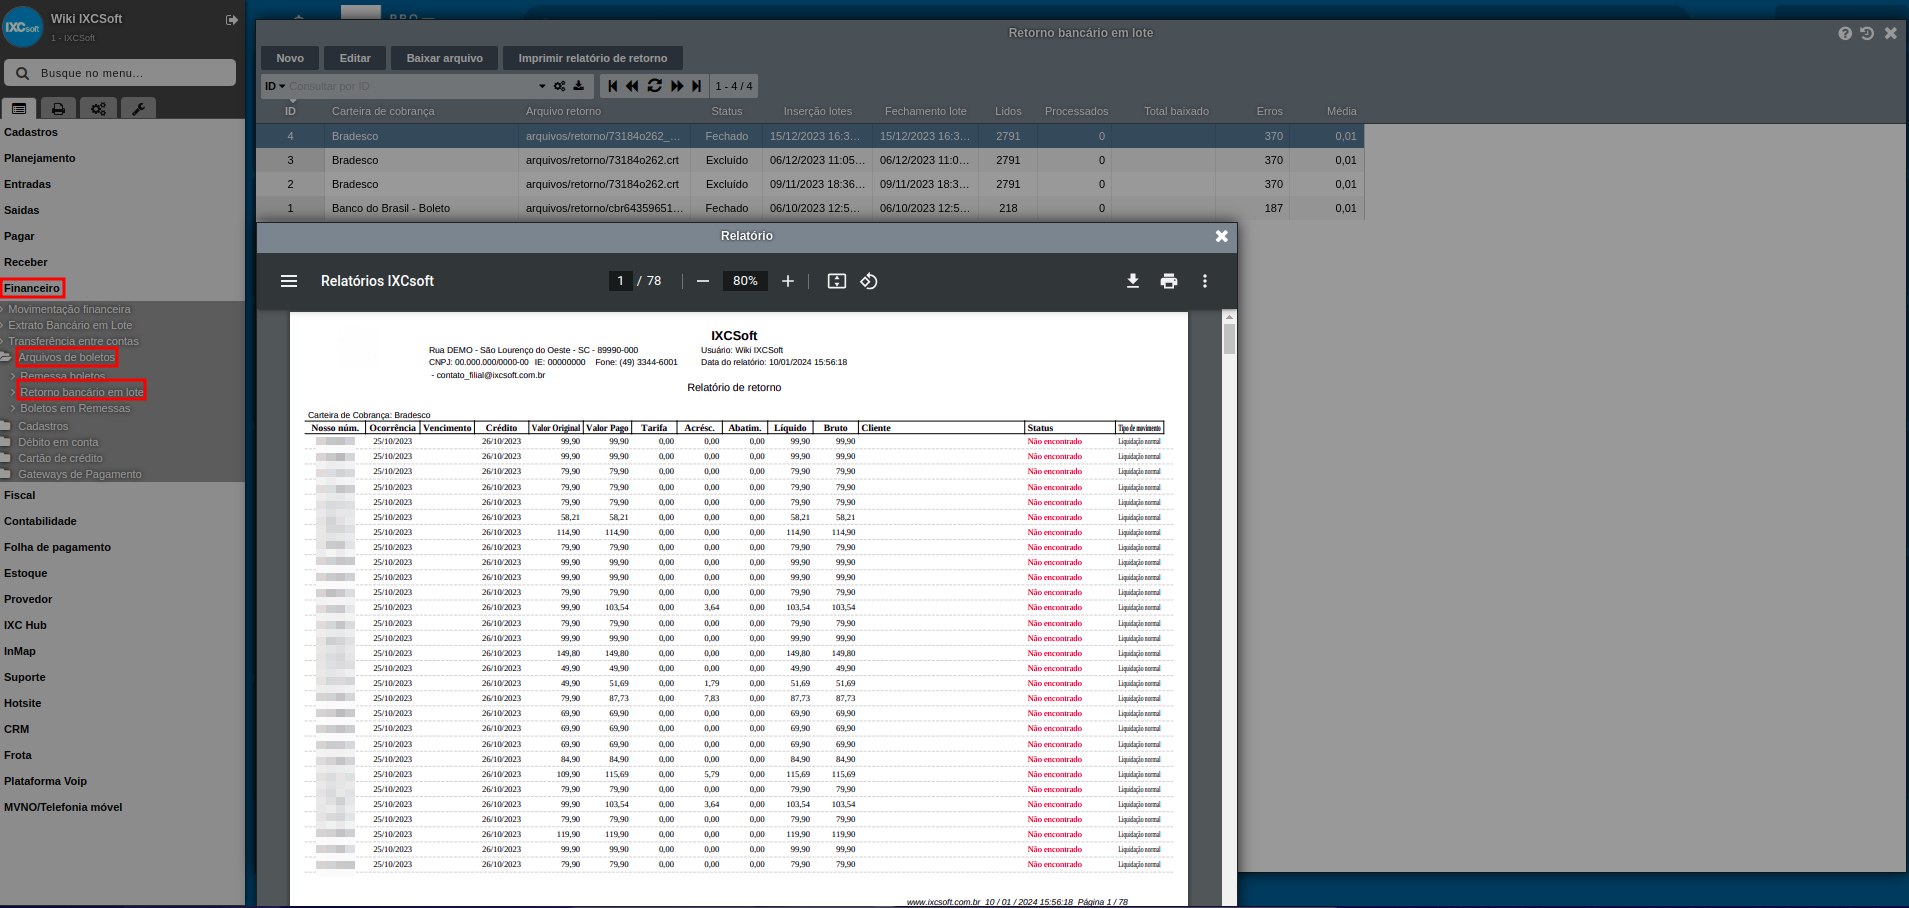The image size is (1909, 908).
Task: Click the fit to page icon
Action: 837,281
